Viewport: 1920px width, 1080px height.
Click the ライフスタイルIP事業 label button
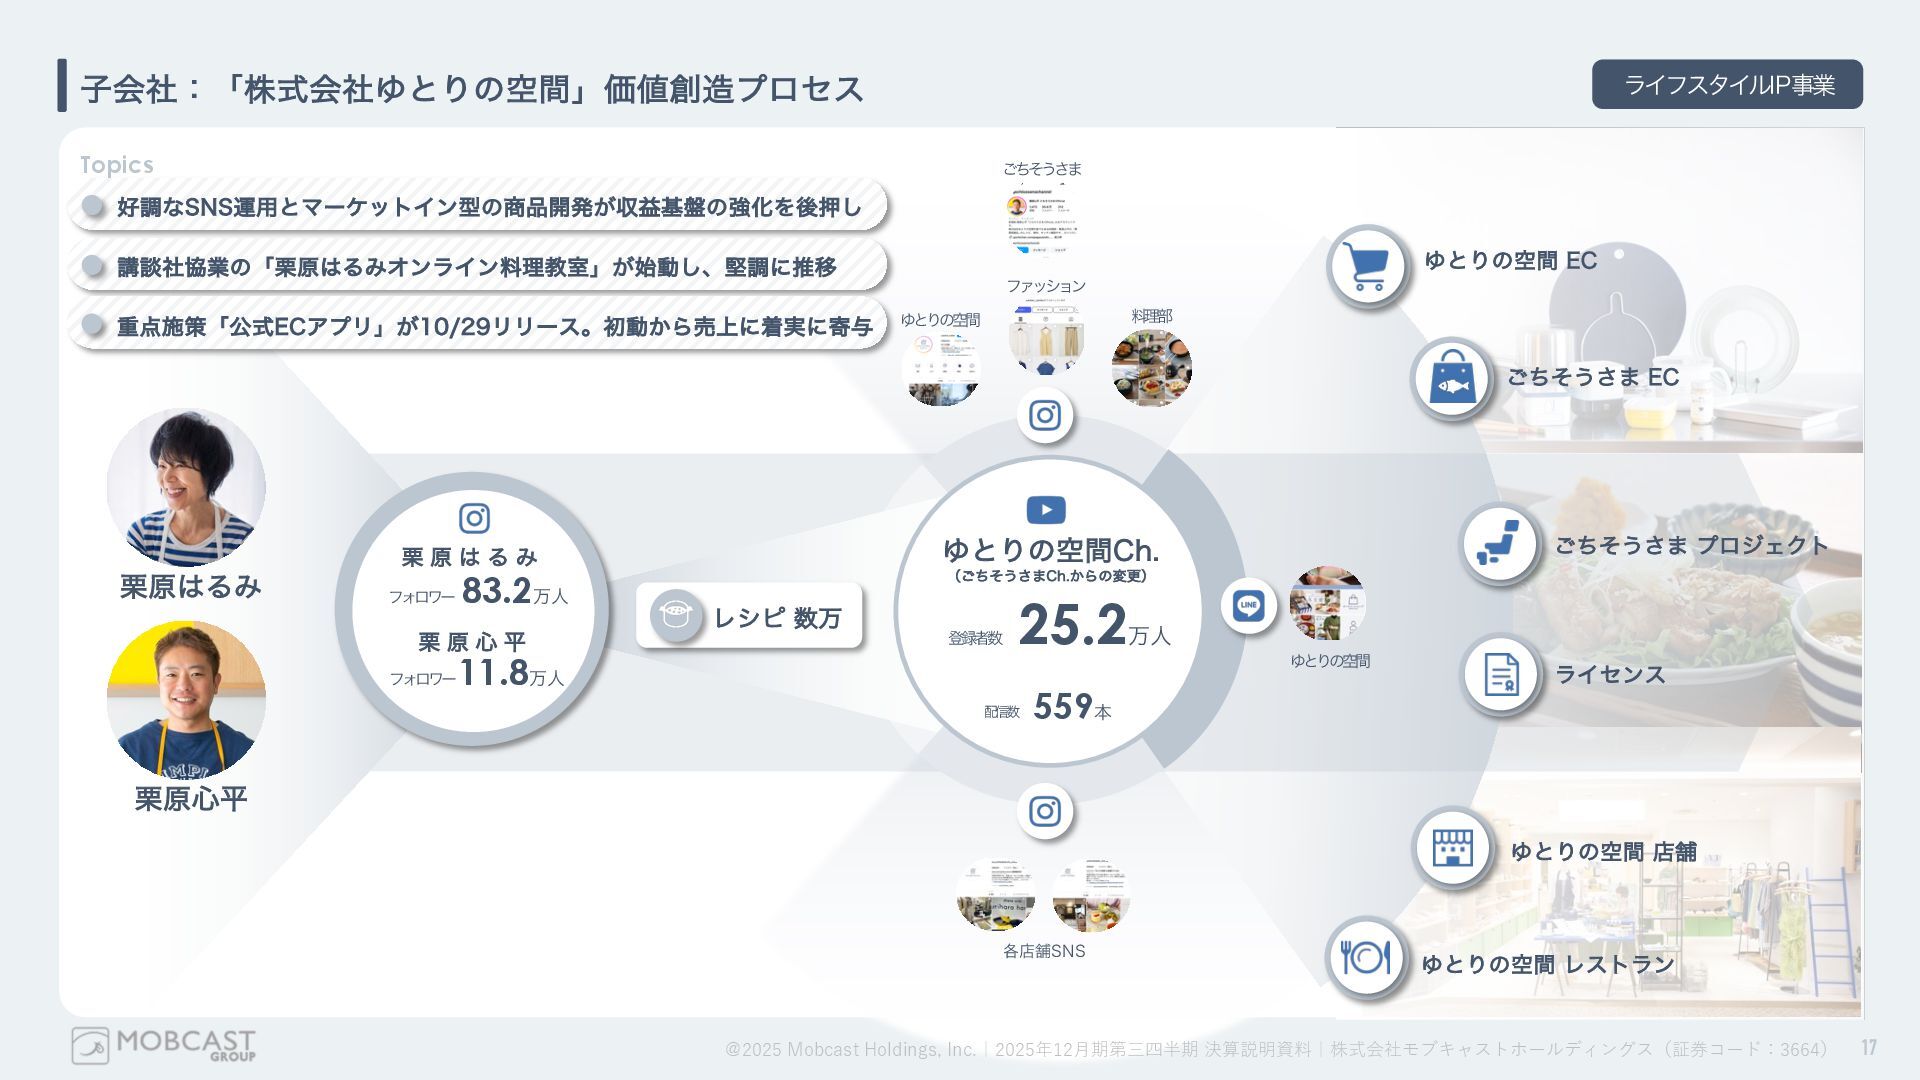click(x=1727, y=85)
